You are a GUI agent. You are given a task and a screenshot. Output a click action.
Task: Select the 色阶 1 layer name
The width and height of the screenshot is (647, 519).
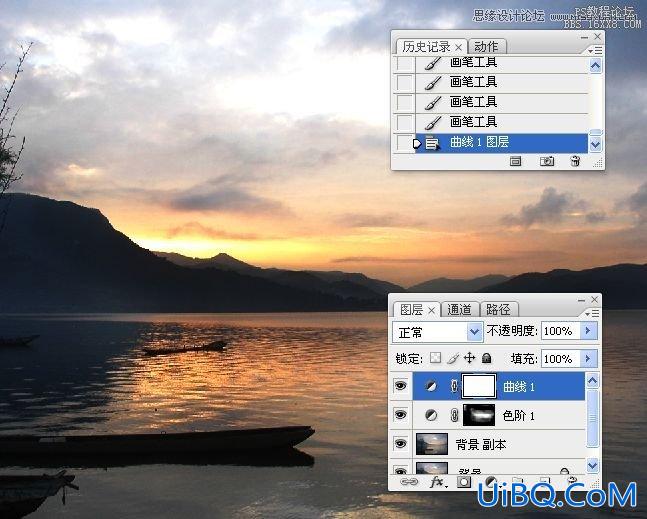pyautogui.click(x=519, y=415)
